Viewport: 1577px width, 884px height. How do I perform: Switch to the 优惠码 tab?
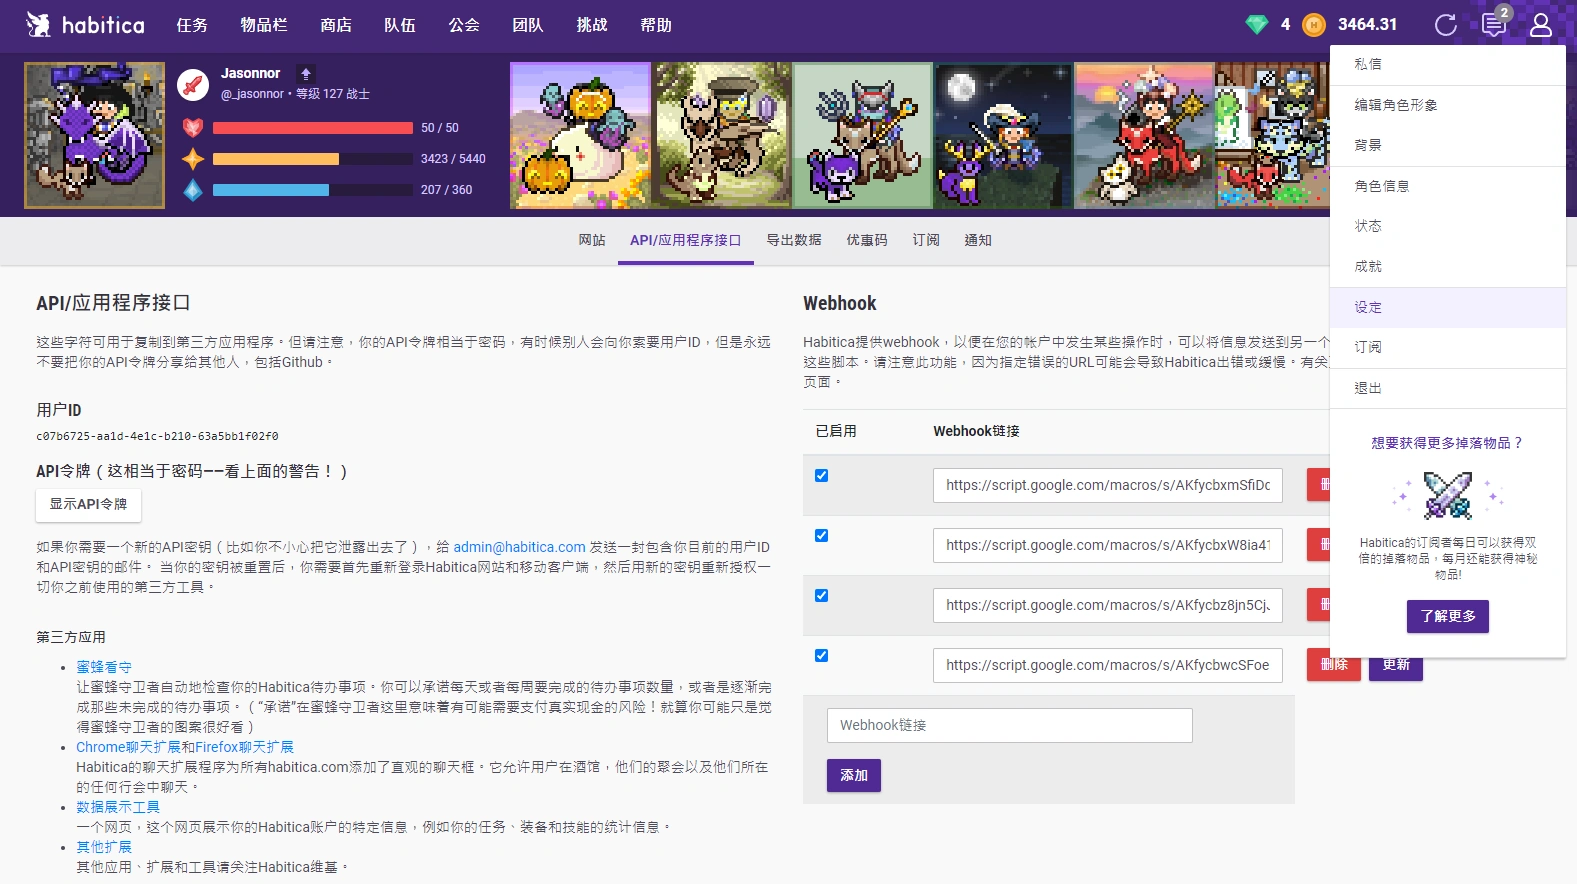click(867, 240)
